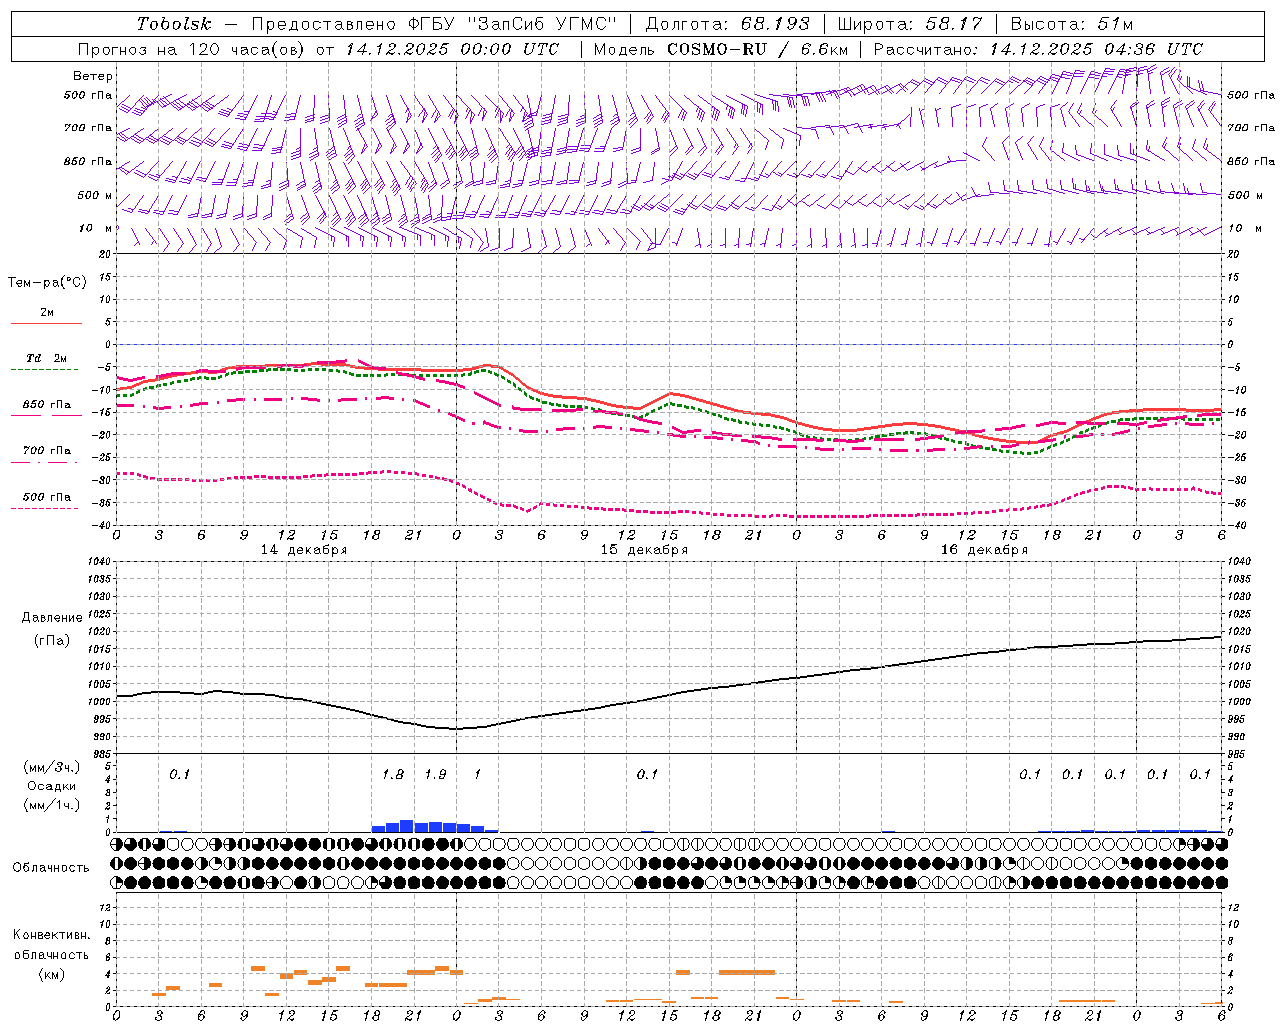
Task: Click the 'Модель COSMO-RU / 6.6км' label
Action: (720, 49)
